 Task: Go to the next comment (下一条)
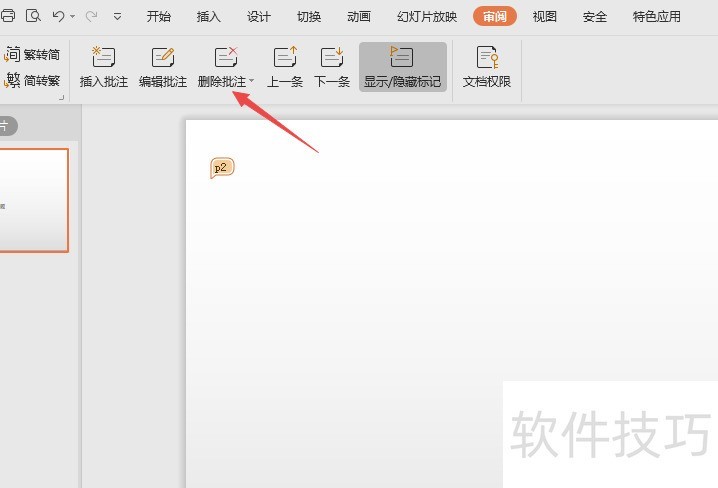tap(332, 67)
